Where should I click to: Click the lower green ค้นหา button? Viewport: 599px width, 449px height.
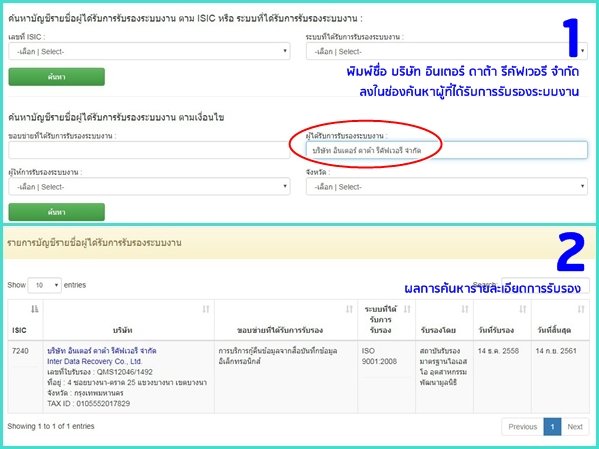tap(57, 212)
